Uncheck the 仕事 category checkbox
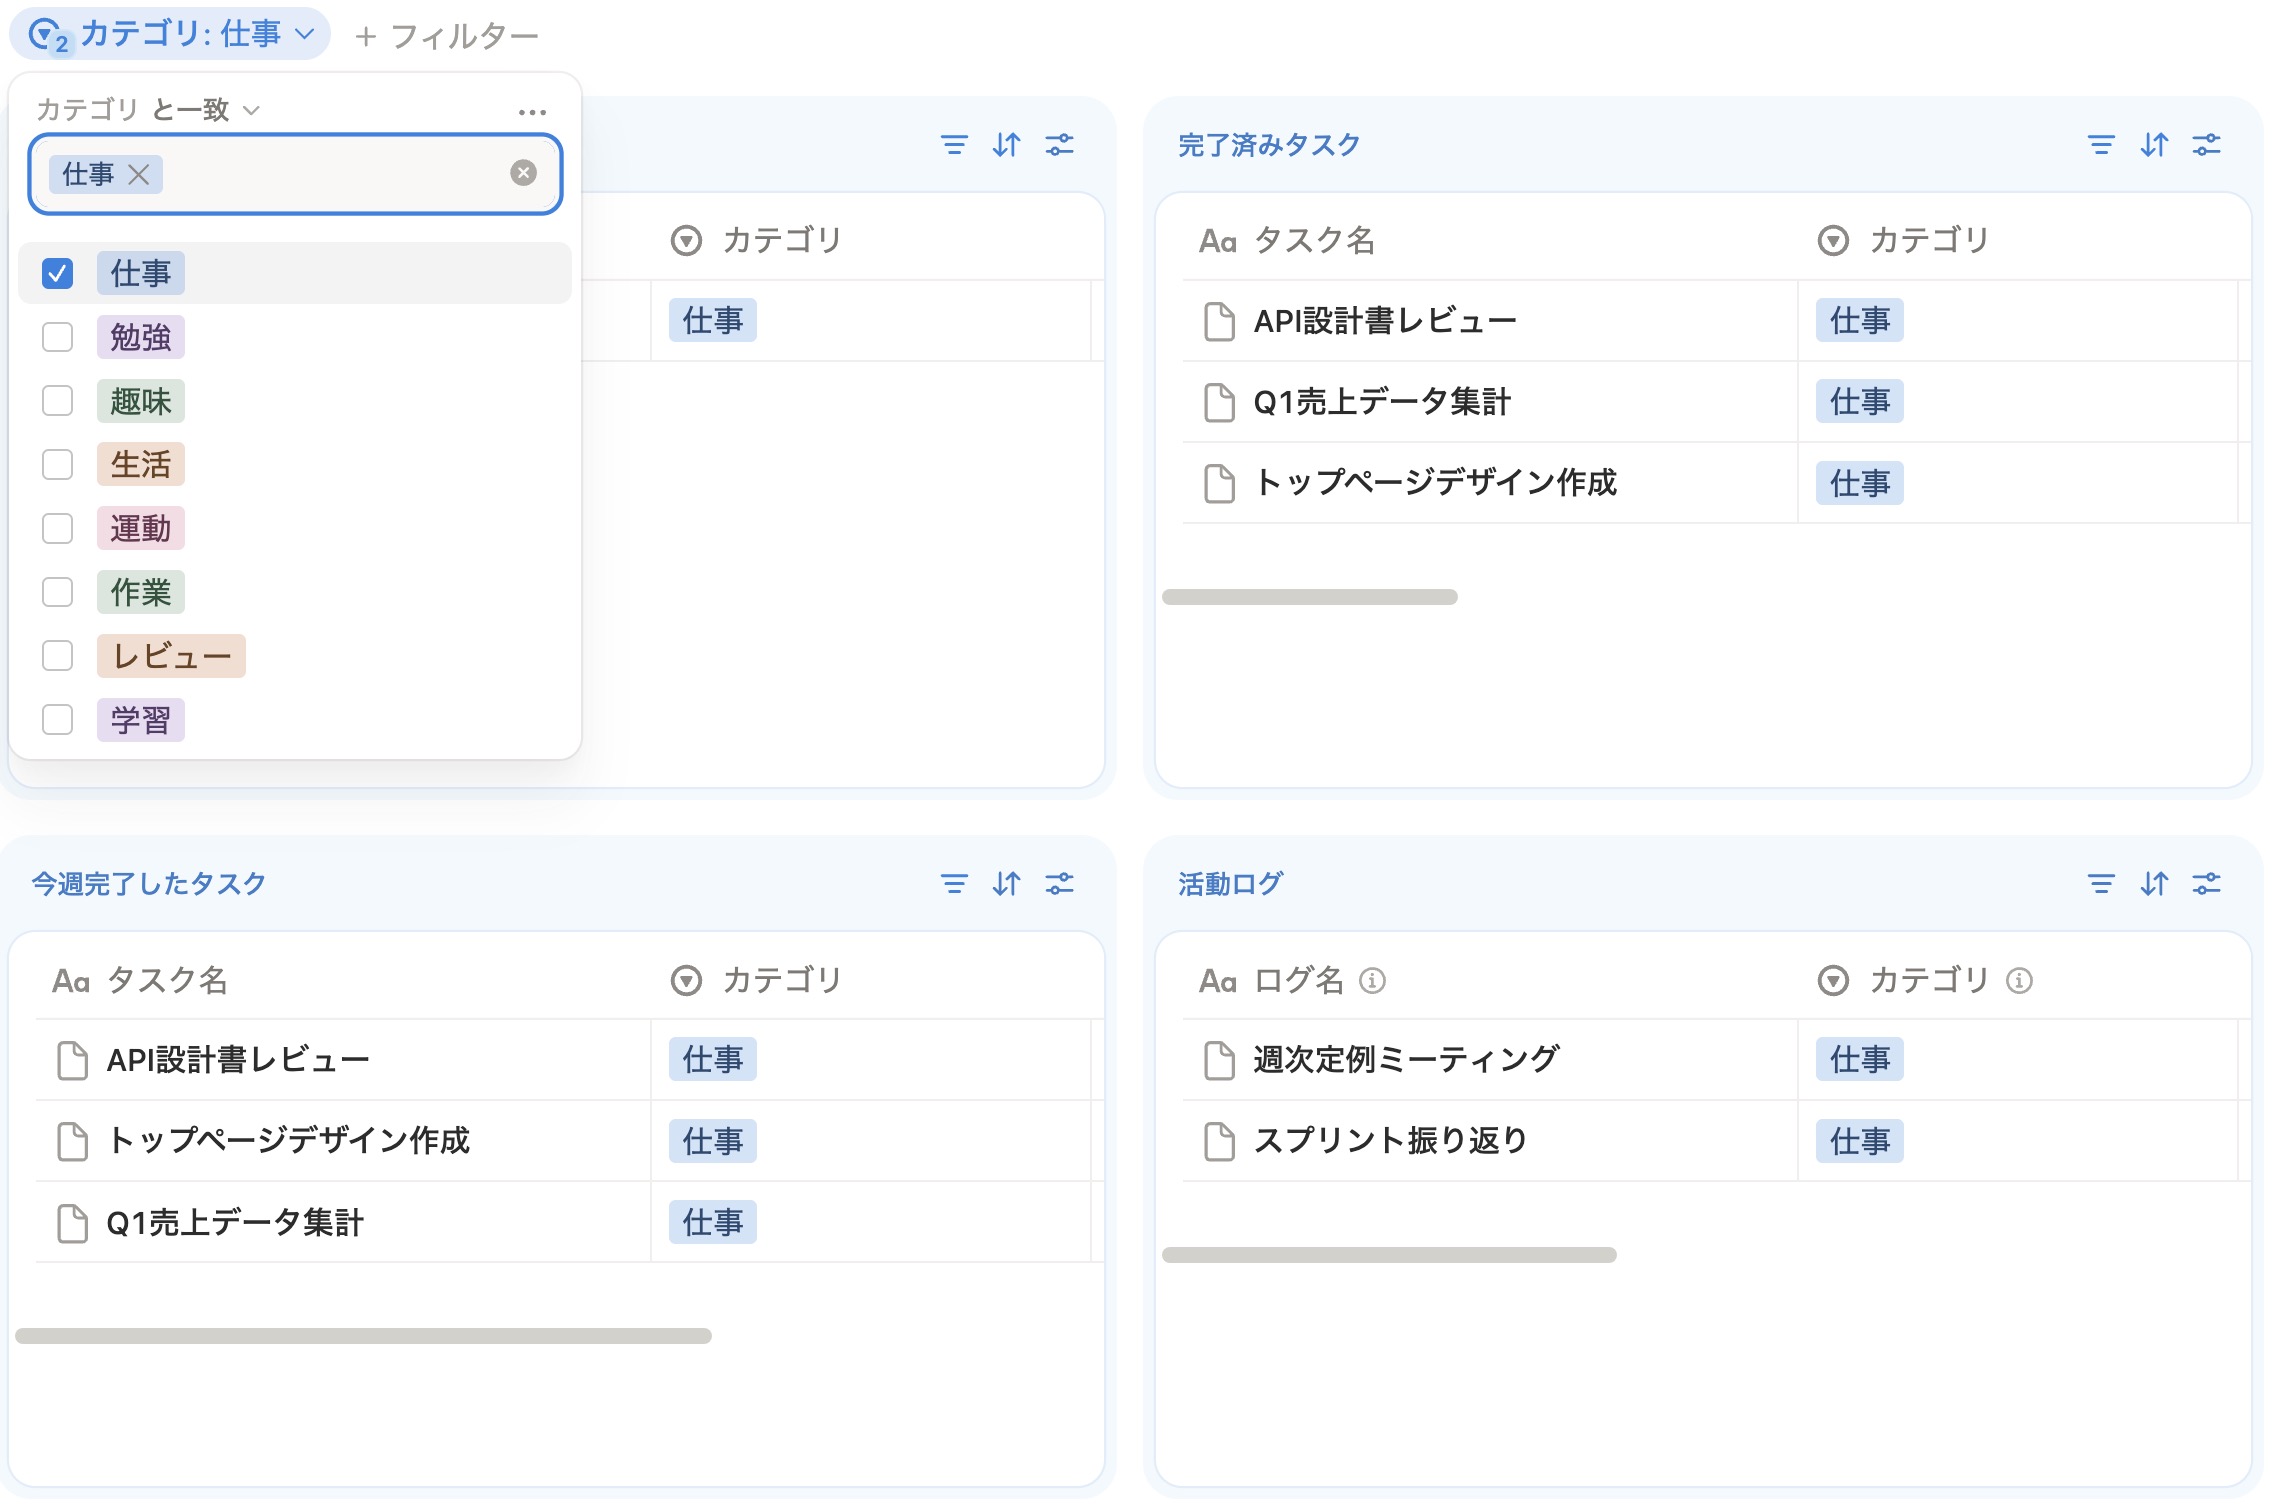 [x=58, y=272]
